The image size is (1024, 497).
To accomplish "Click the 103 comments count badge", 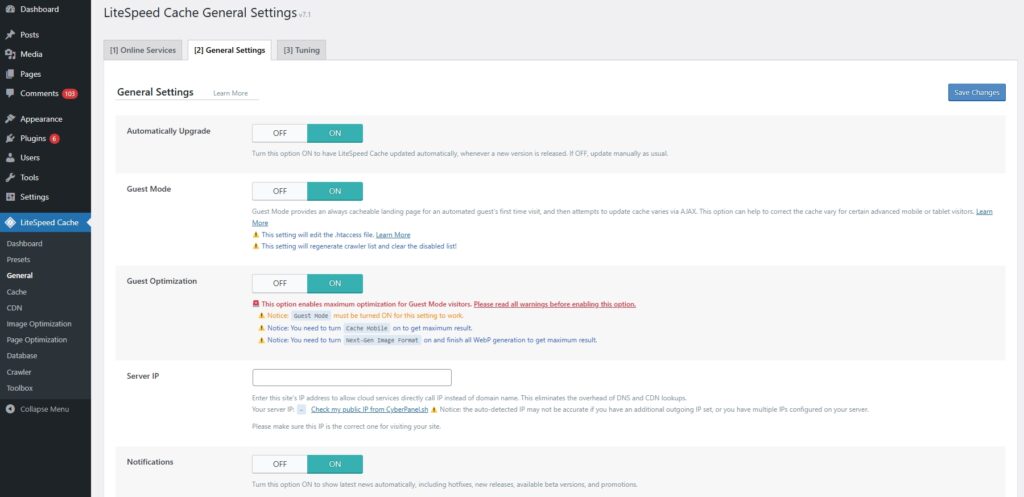I will (70, 93).
